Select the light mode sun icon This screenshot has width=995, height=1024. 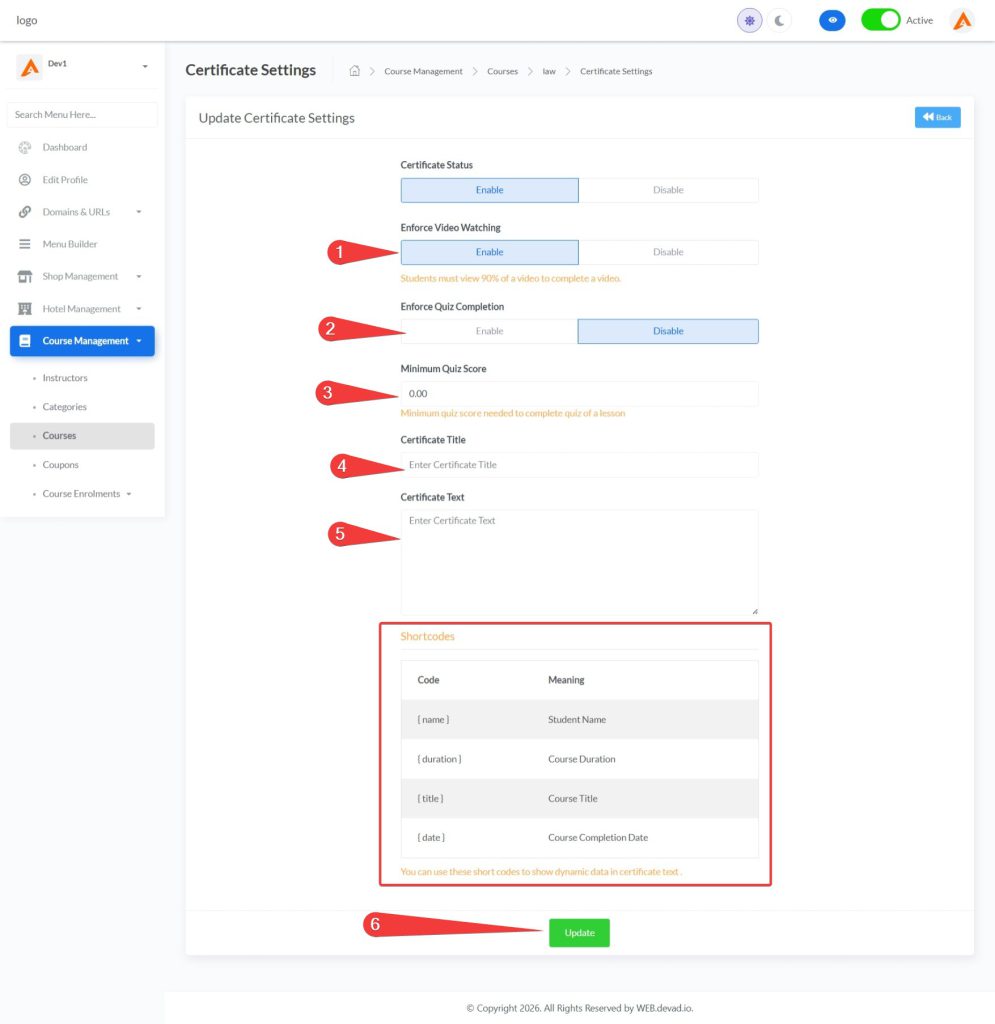749,20
